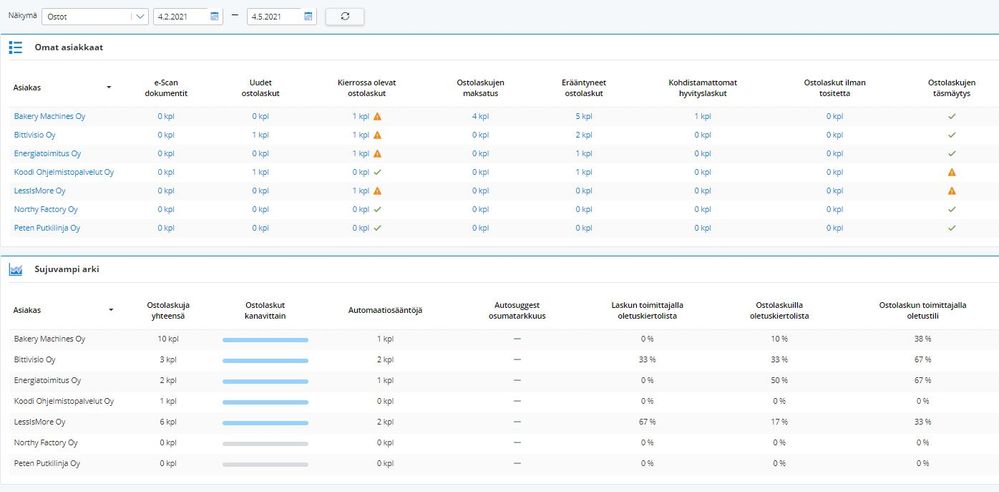Click the e-Scan dokumentit column header

click(166, 88)
